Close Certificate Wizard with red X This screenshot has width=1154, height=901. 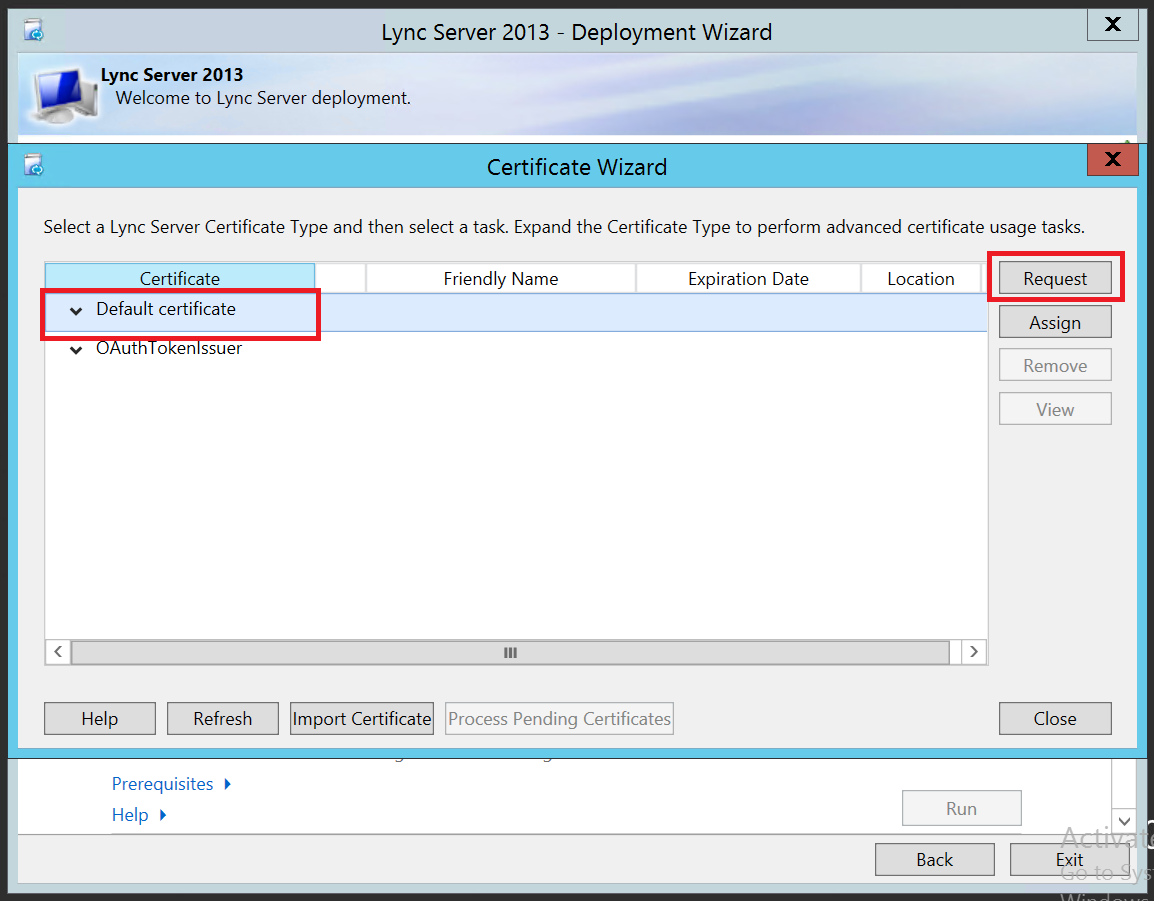pyautogui.click(x=1112, y=159)
